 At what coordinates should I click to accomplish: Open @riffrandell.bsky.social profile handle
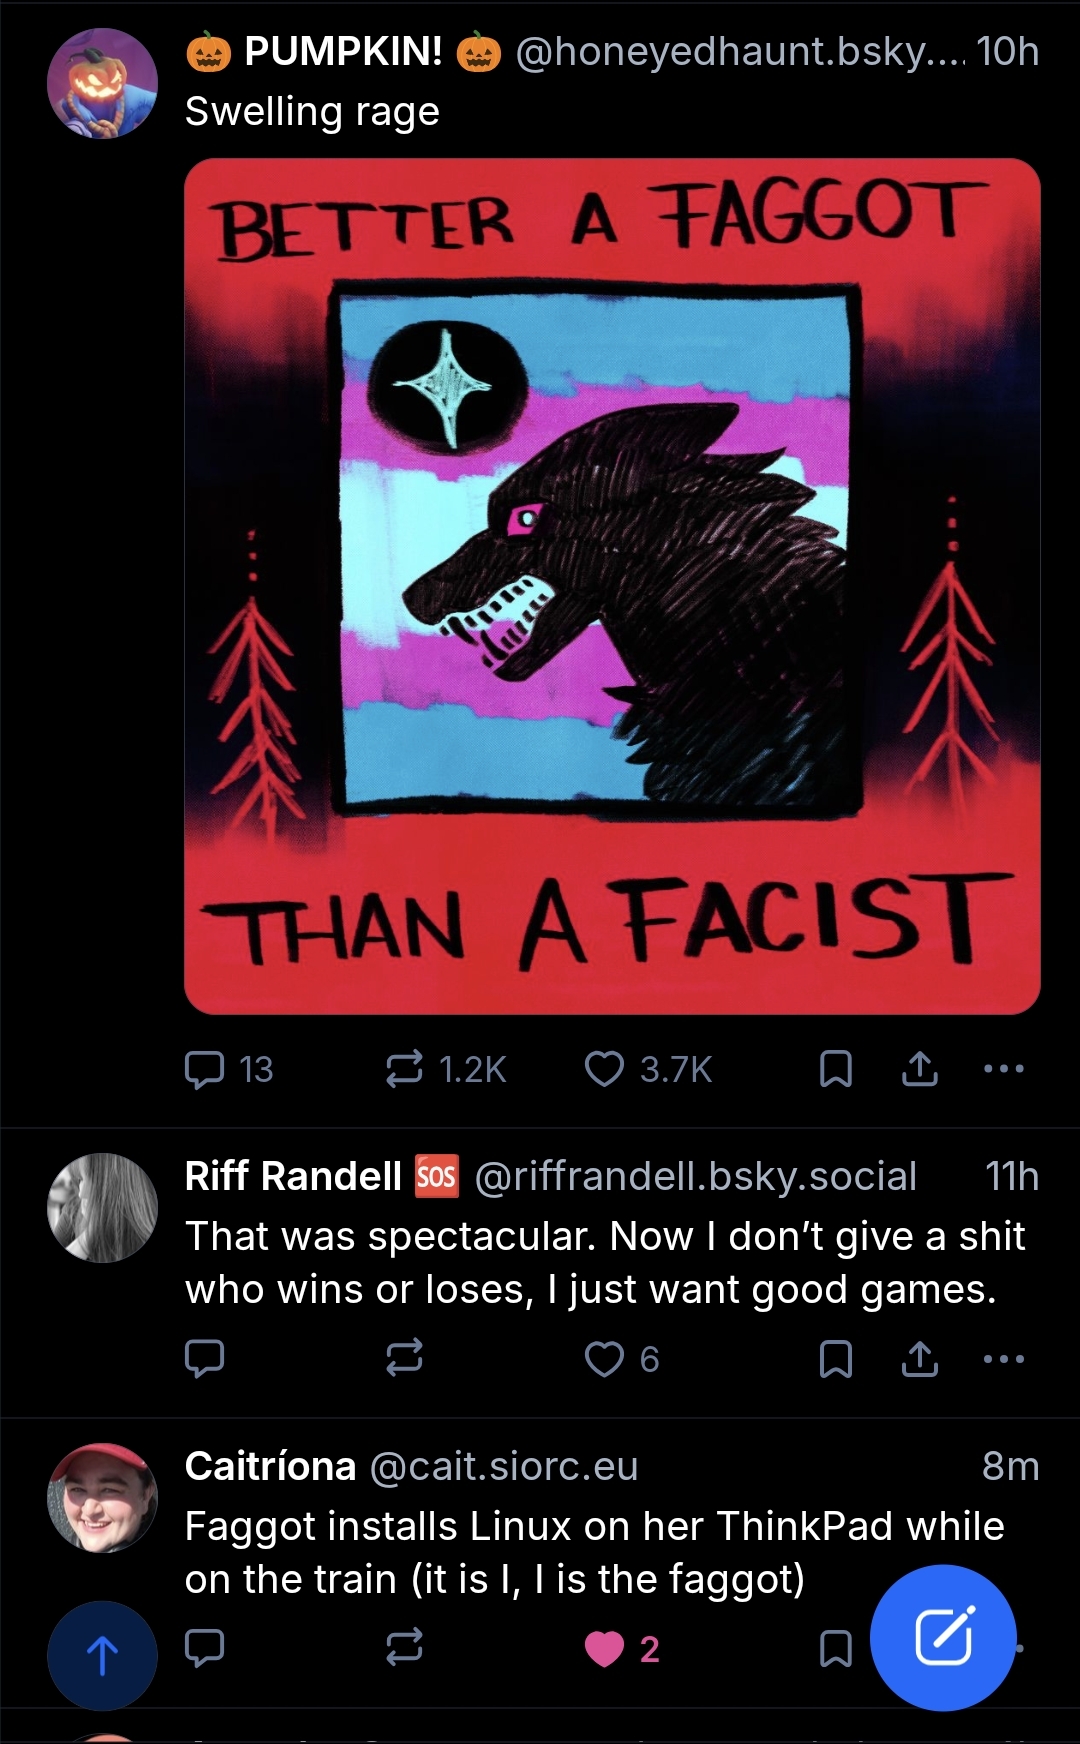click(696, 1177)
